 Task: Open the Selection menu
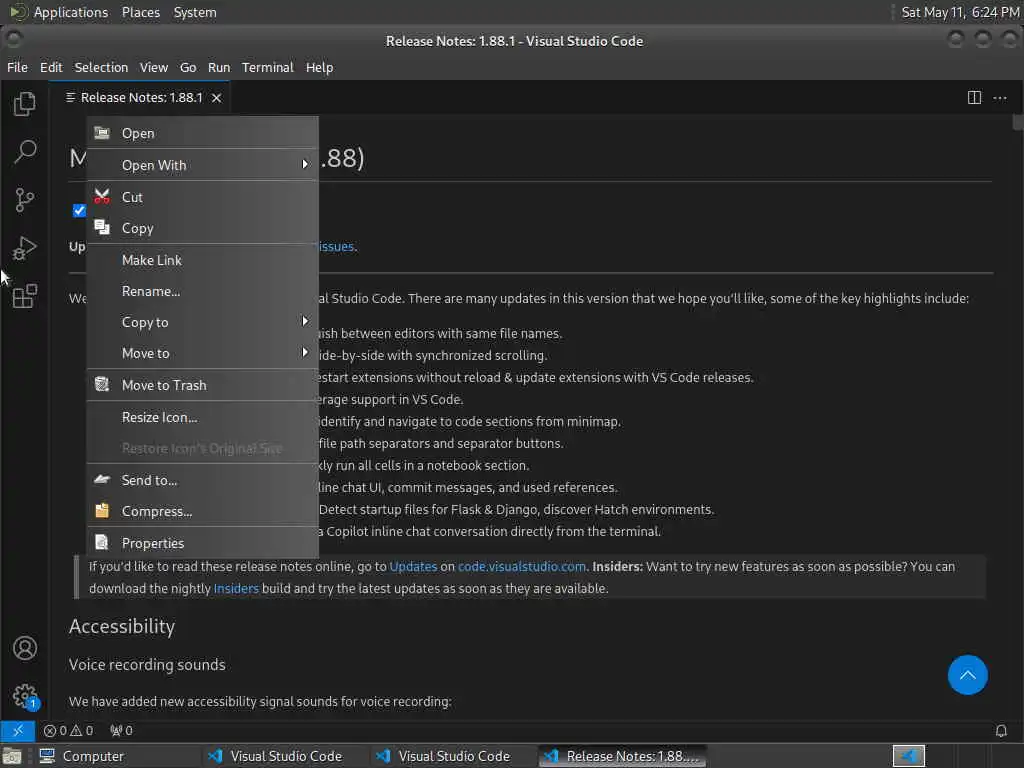[101, 67]
